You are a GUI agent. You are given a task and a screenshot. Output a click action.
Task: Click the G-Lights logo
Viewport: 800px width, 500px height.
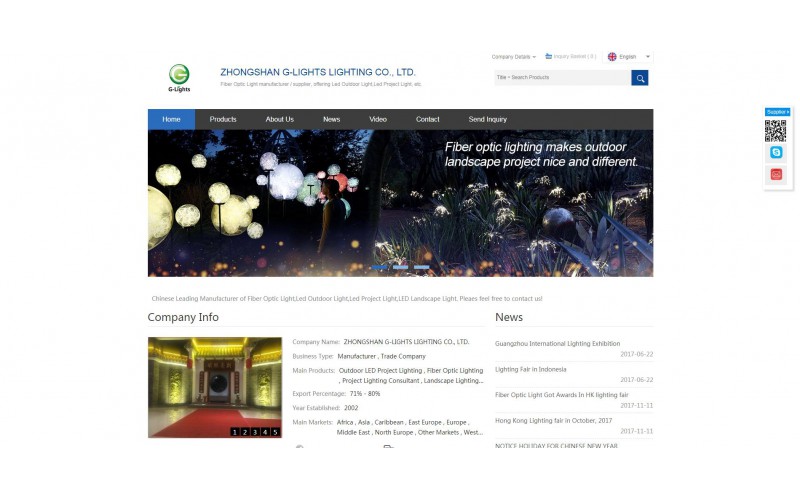(179, 76)
